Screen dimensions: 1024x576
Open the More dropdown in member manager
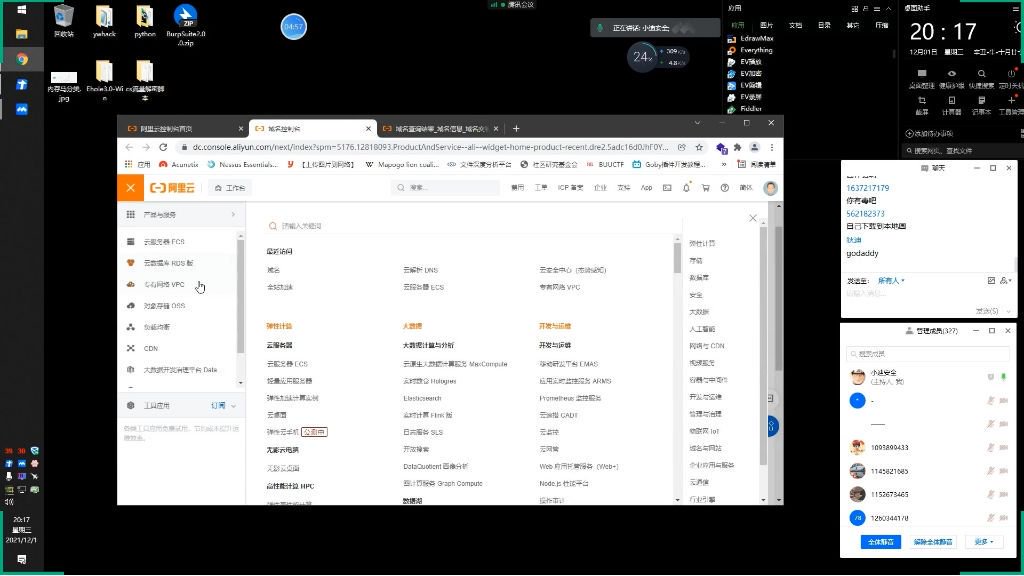[984, 542]
